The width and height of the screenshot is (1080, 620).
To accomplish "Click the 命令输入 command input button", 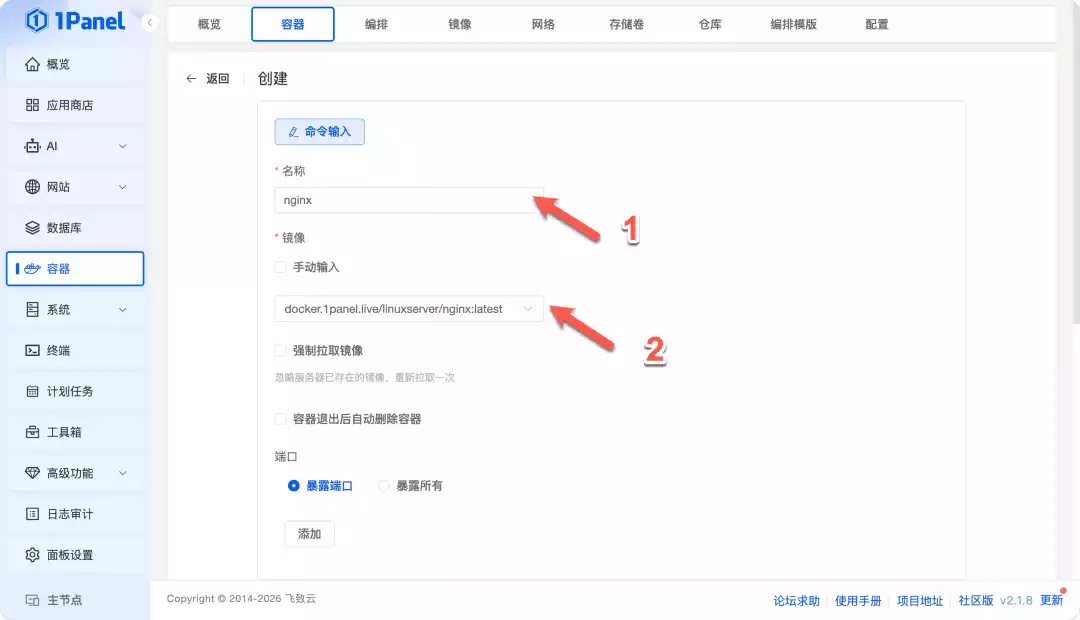I will (x=319, y=131).
